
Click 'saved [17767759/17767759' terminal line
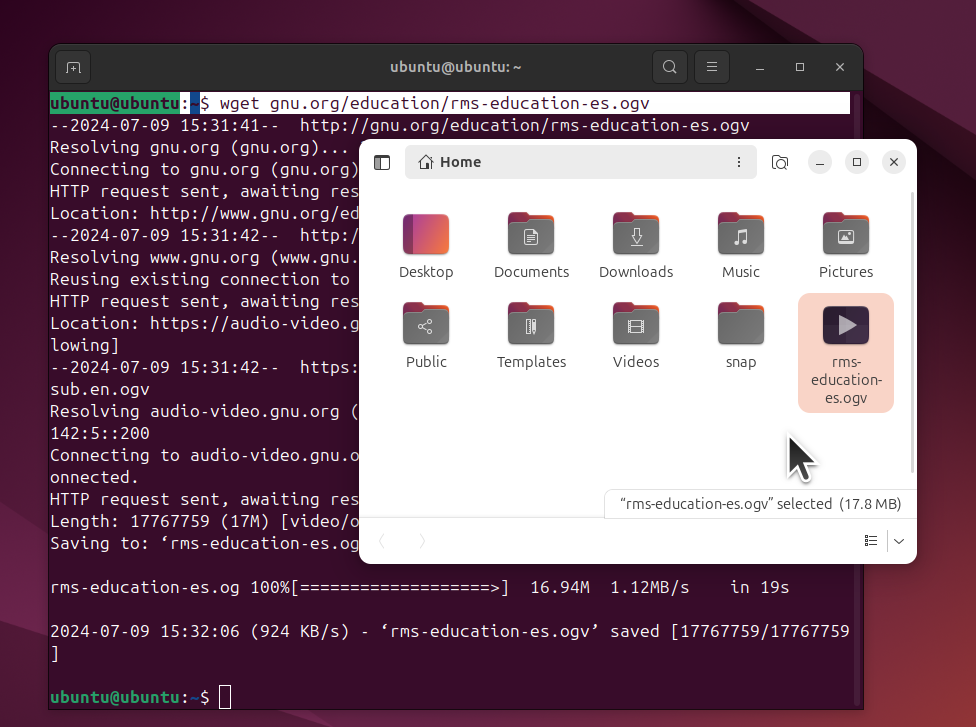[x=730, y=631]
